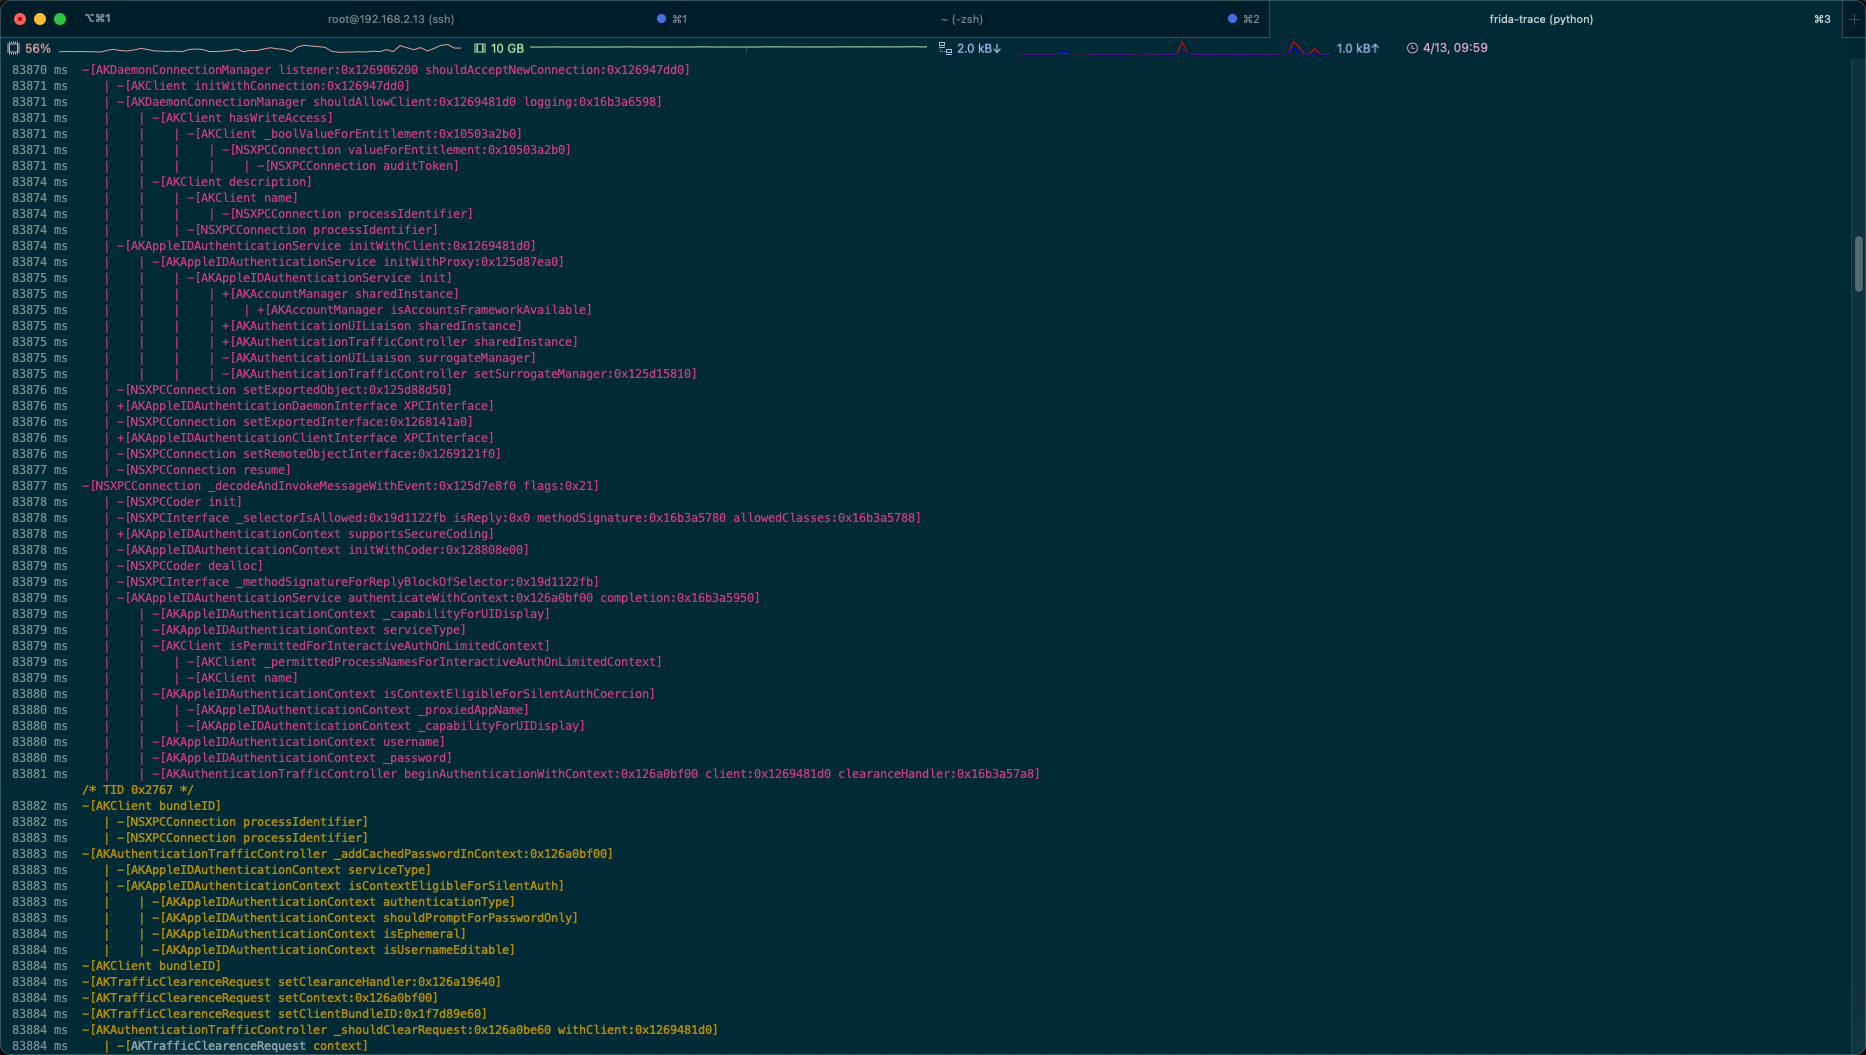Click 'AKAppleIDAuthenticationDaemonInterface XPCInterface' line

click(x=305, y=406)
